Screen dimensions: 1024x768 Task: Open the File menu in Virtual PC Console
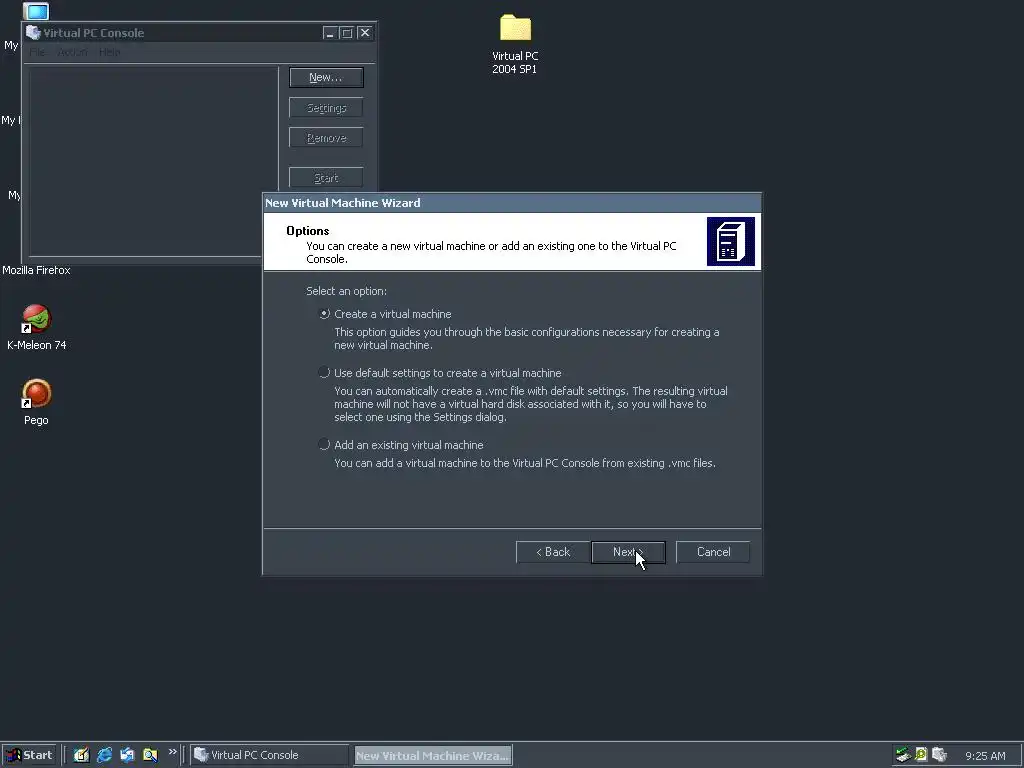pos(37,52)
